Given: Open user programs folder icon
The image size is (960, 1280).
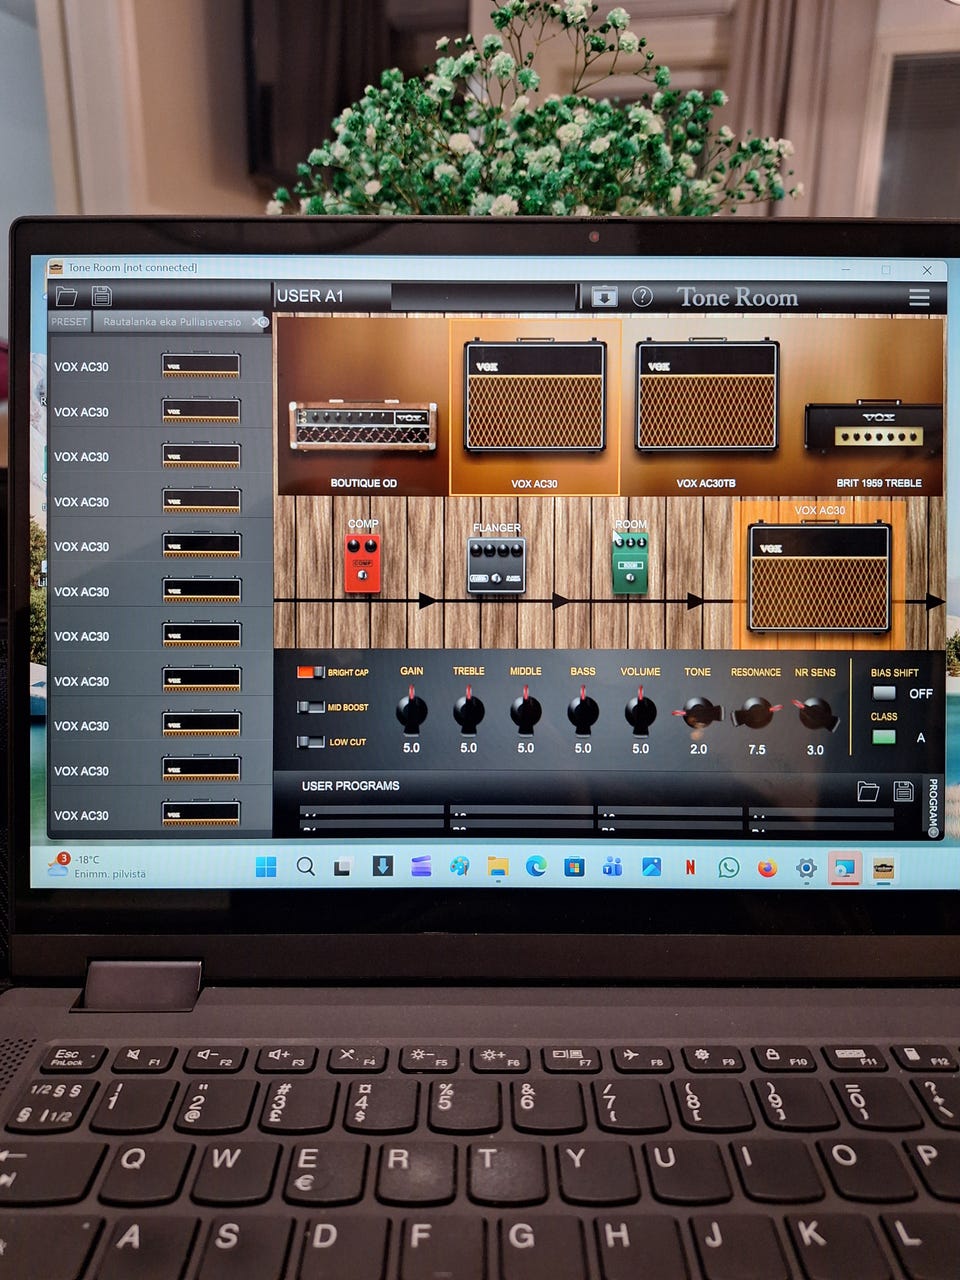Looking at the screenshot, I should click(x=868, y=792).
